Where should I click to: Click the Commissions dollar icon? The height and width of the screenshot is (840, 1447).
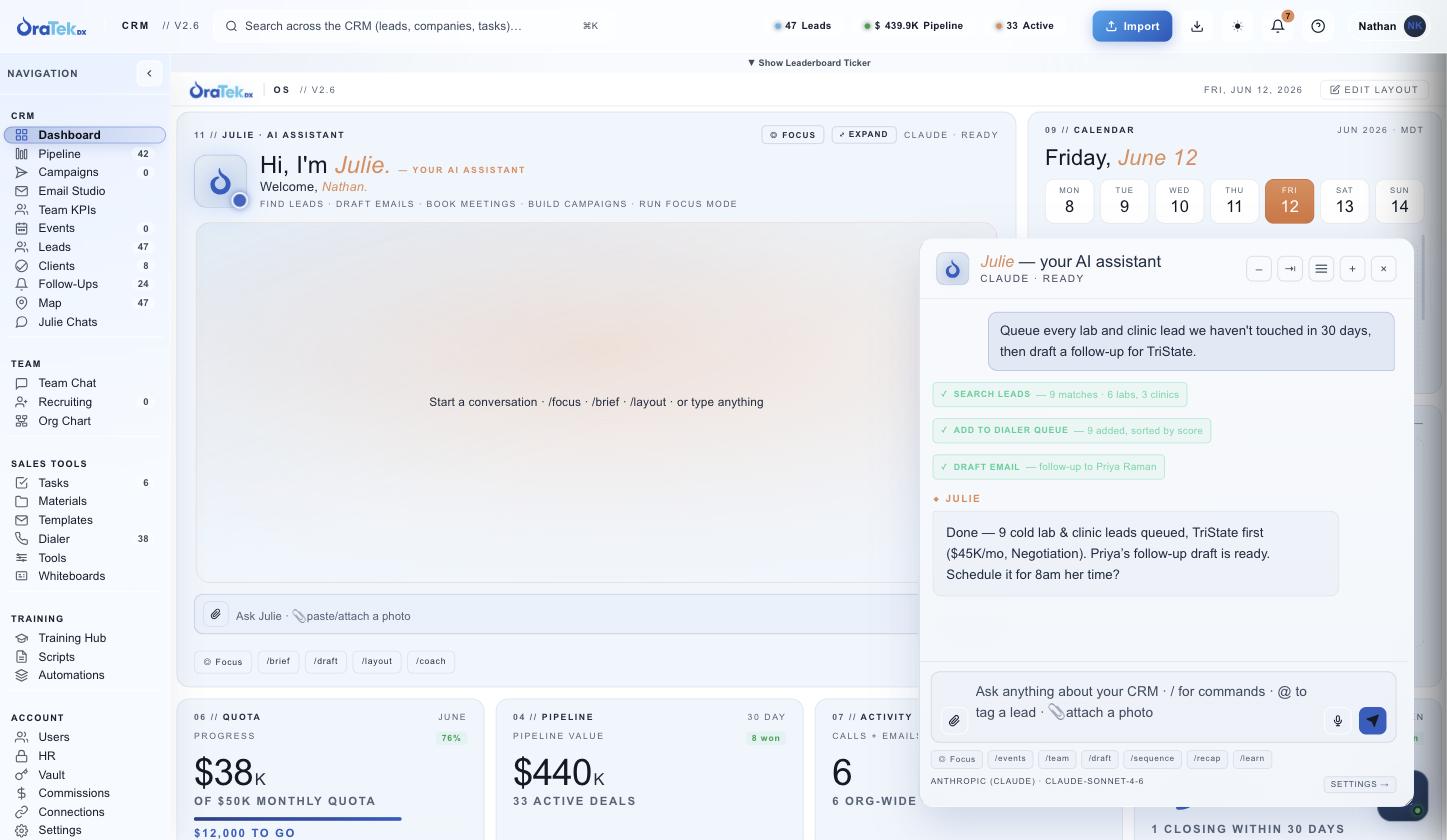(x=21, y=793)
